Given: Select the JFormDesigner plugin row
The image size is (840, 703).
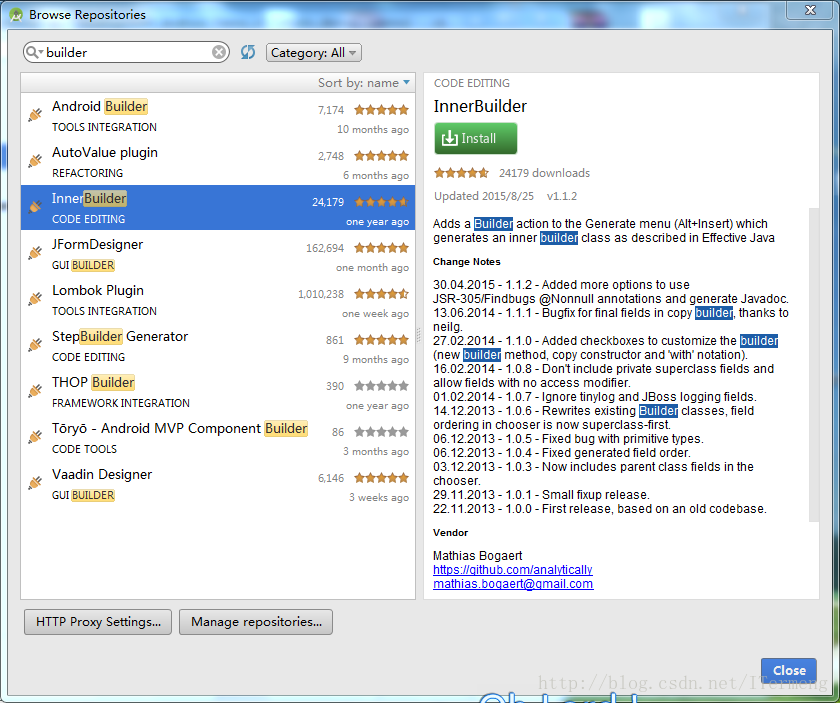Looking at the screenshot, I should tap(218, 254).
